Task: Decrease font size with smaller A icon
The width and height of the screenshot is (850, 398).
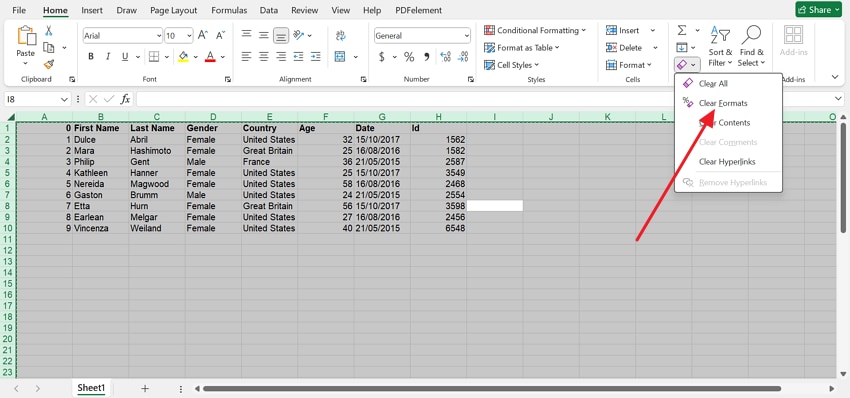Action: 220,36
